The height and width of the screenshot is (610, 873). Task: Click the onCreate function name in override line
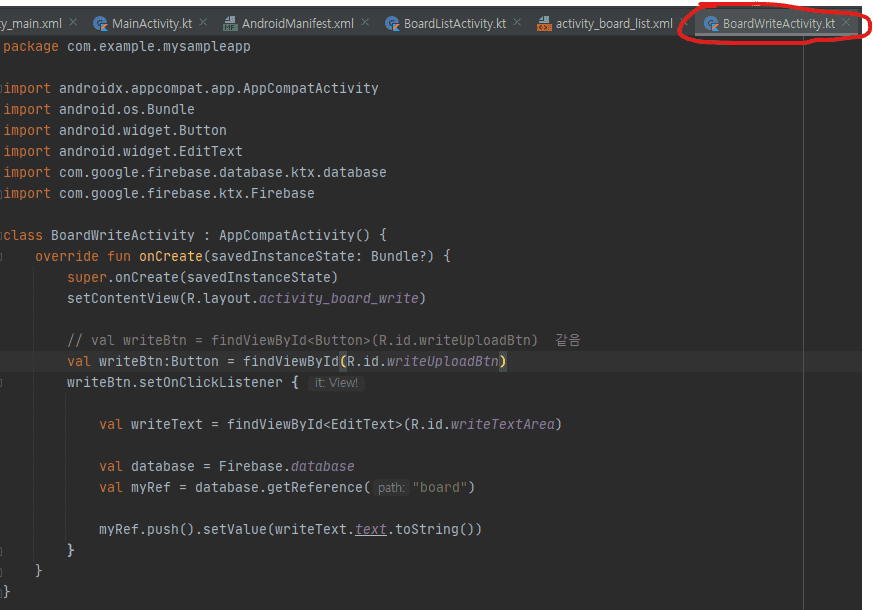point(171,257)
